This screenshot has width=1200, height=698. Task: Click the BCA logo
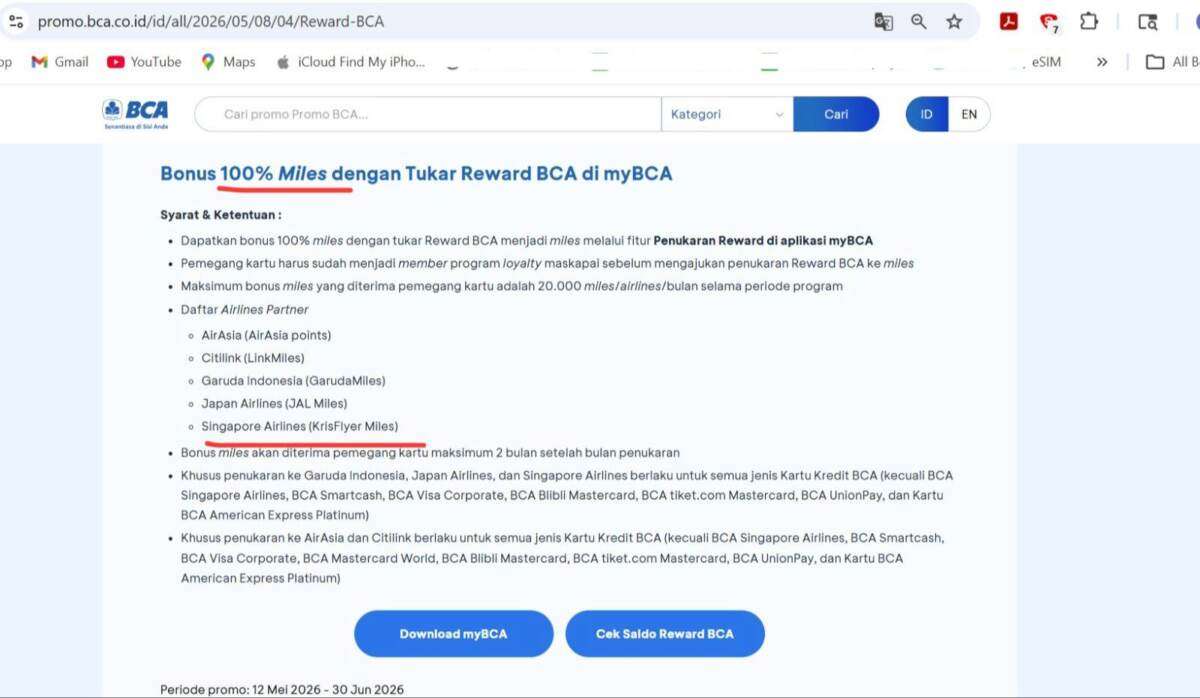click(135, 114)
